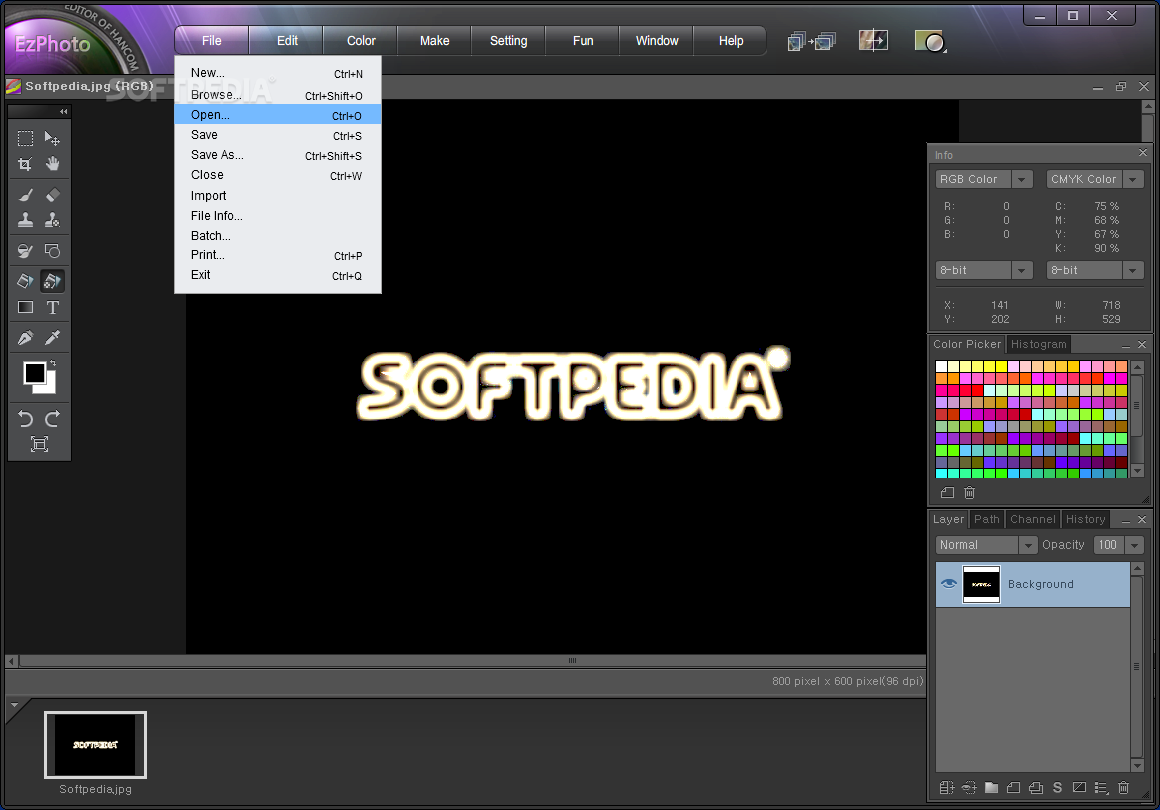Click Open... in File menu
The width and height of the screenshot is (1160, 810).
pyautogui.click(x=277, y=115)
